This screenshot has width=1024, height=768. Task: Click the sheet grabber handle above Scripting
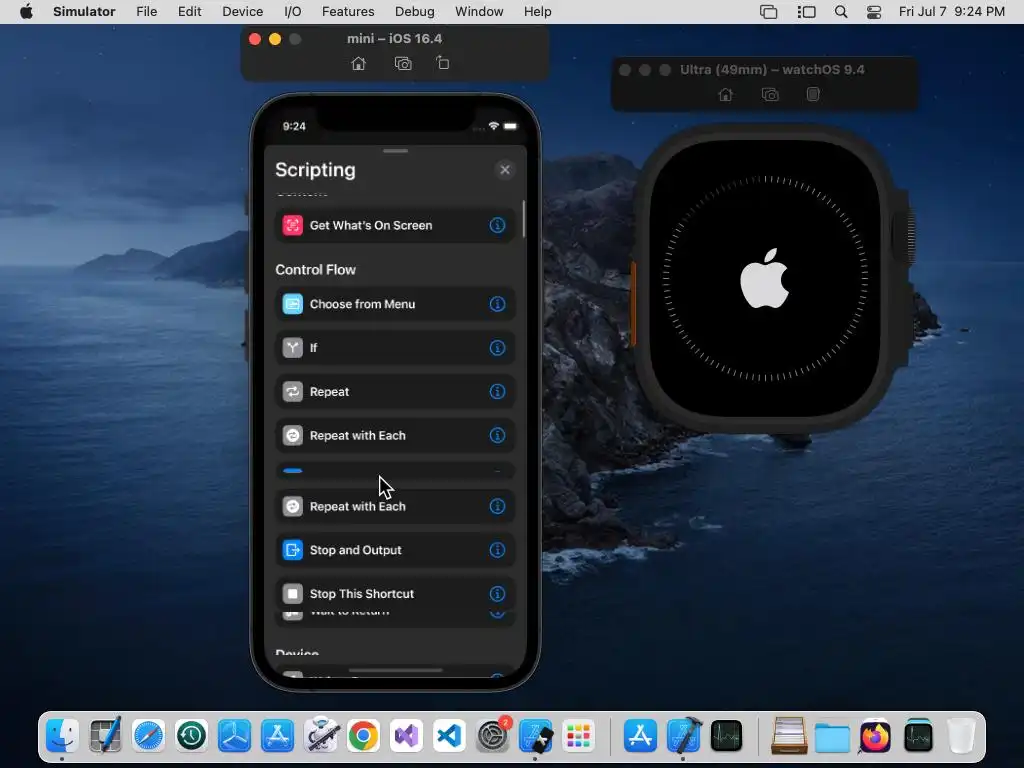tap(396, 151)
